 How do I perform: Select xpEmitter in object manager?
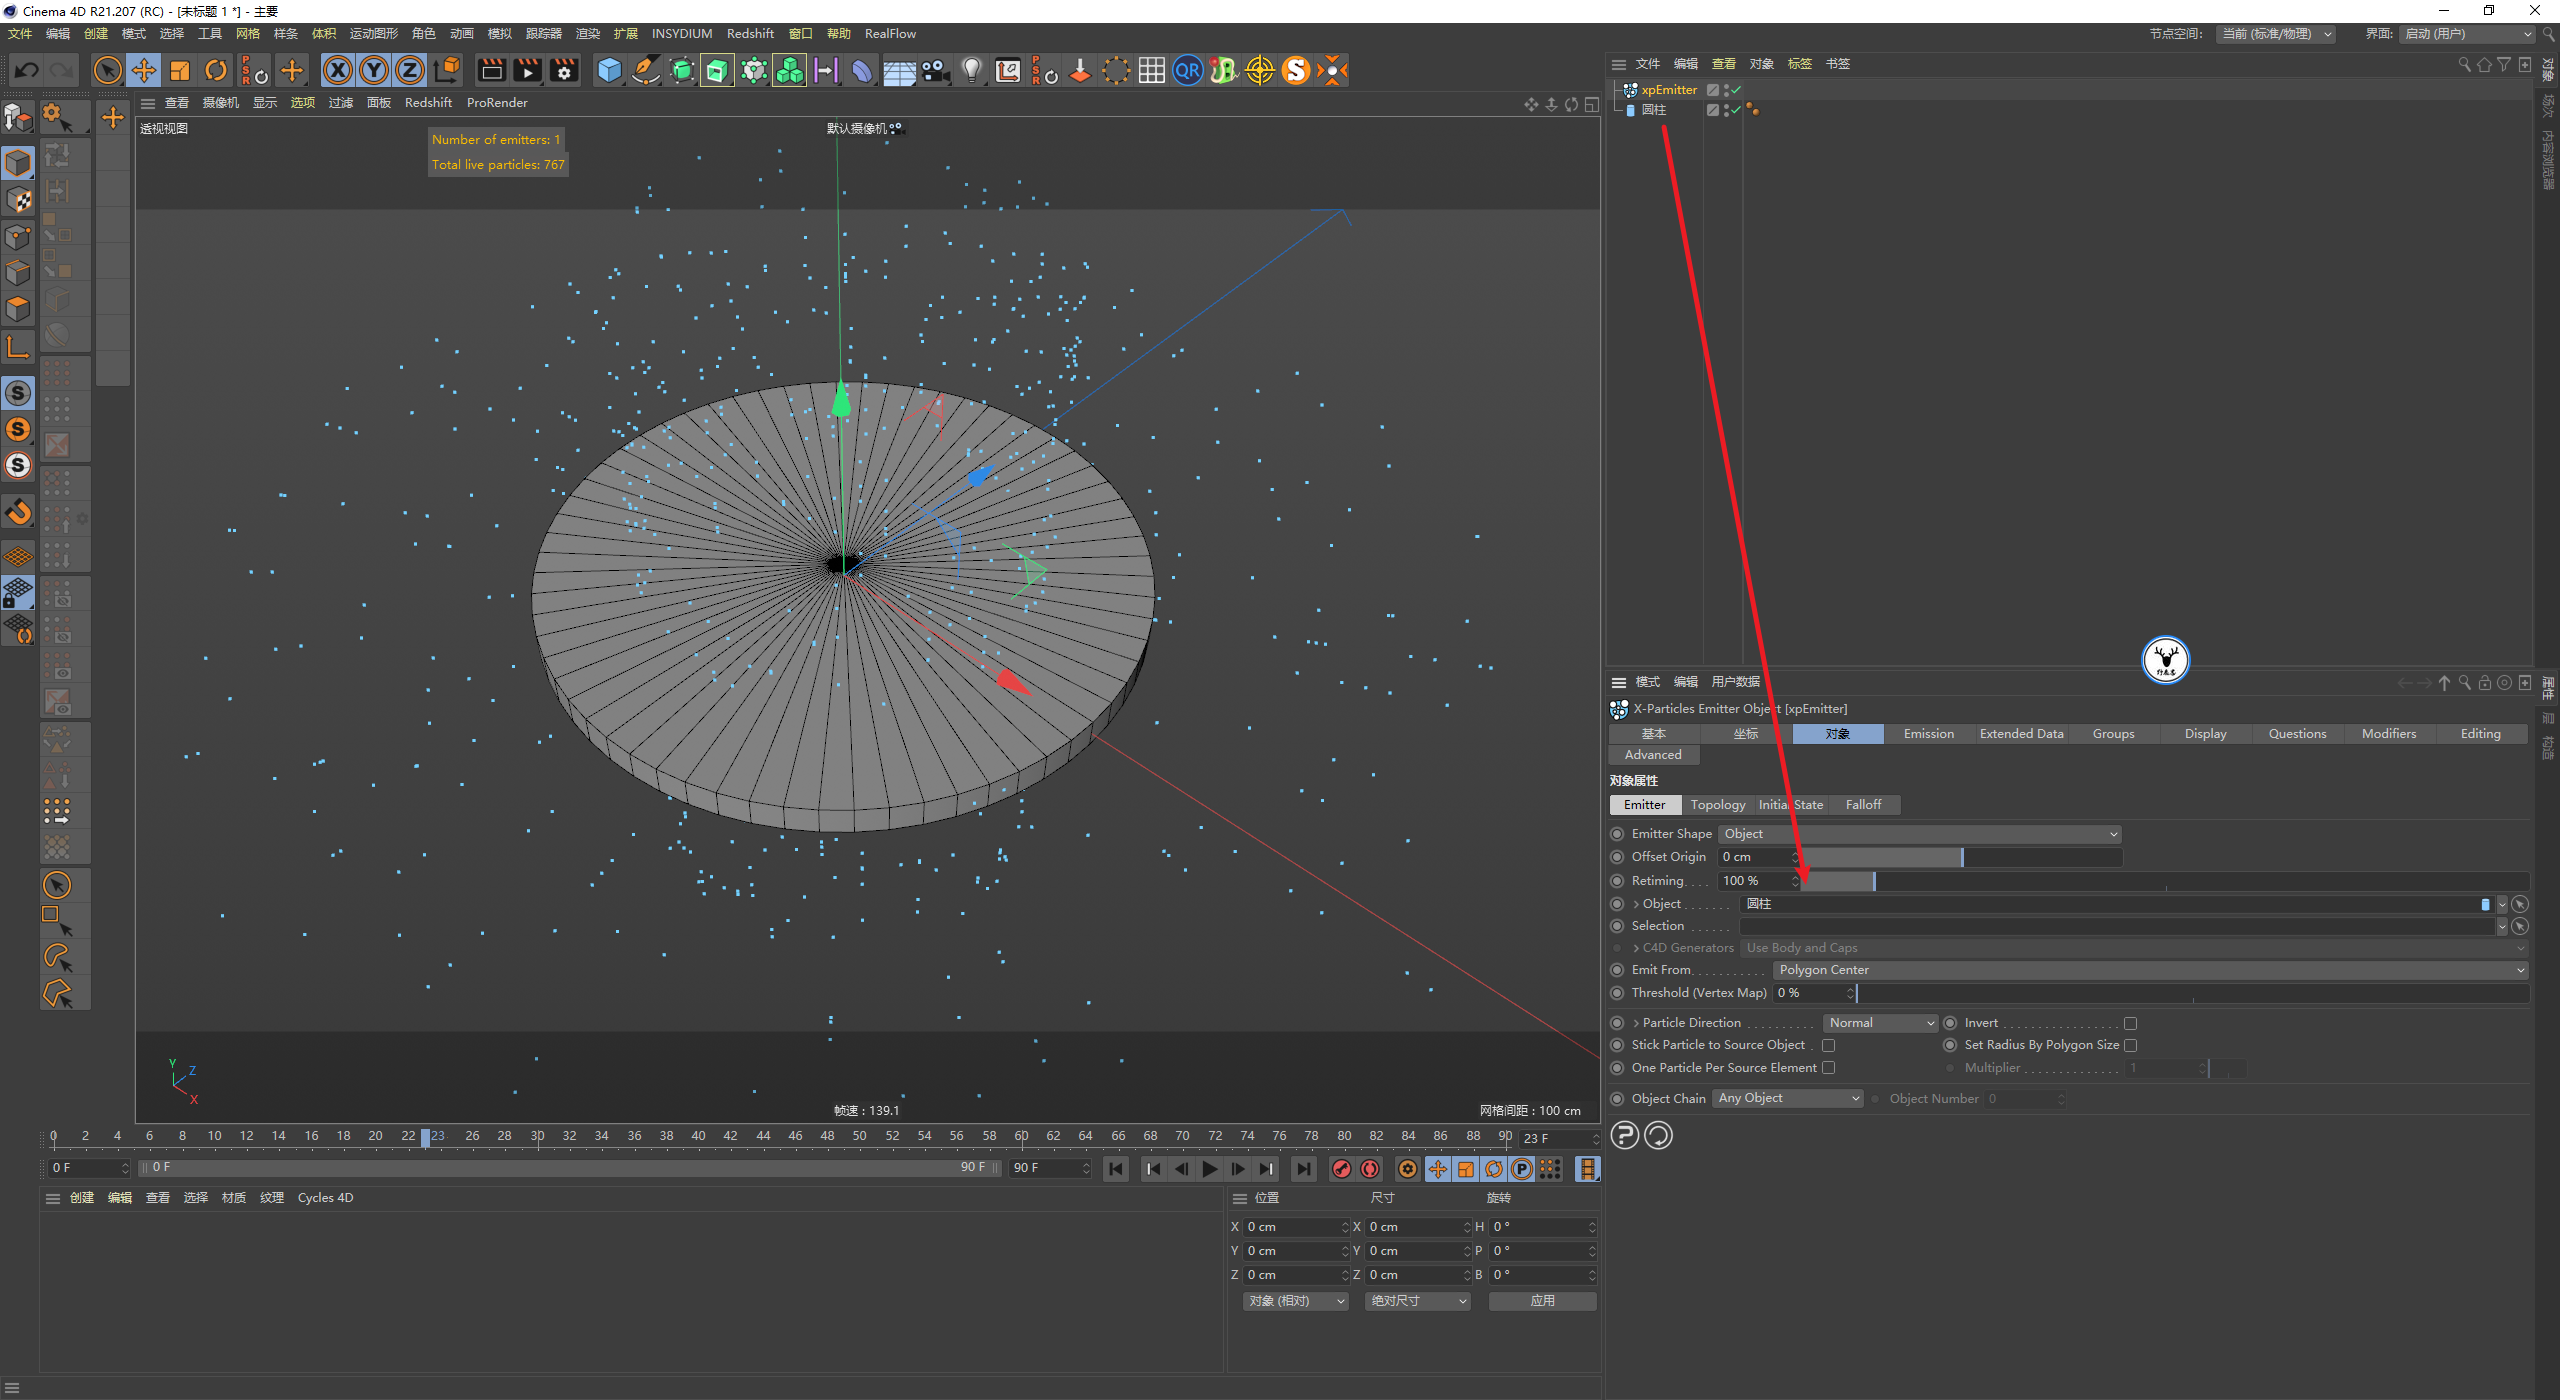point(1669,89)
